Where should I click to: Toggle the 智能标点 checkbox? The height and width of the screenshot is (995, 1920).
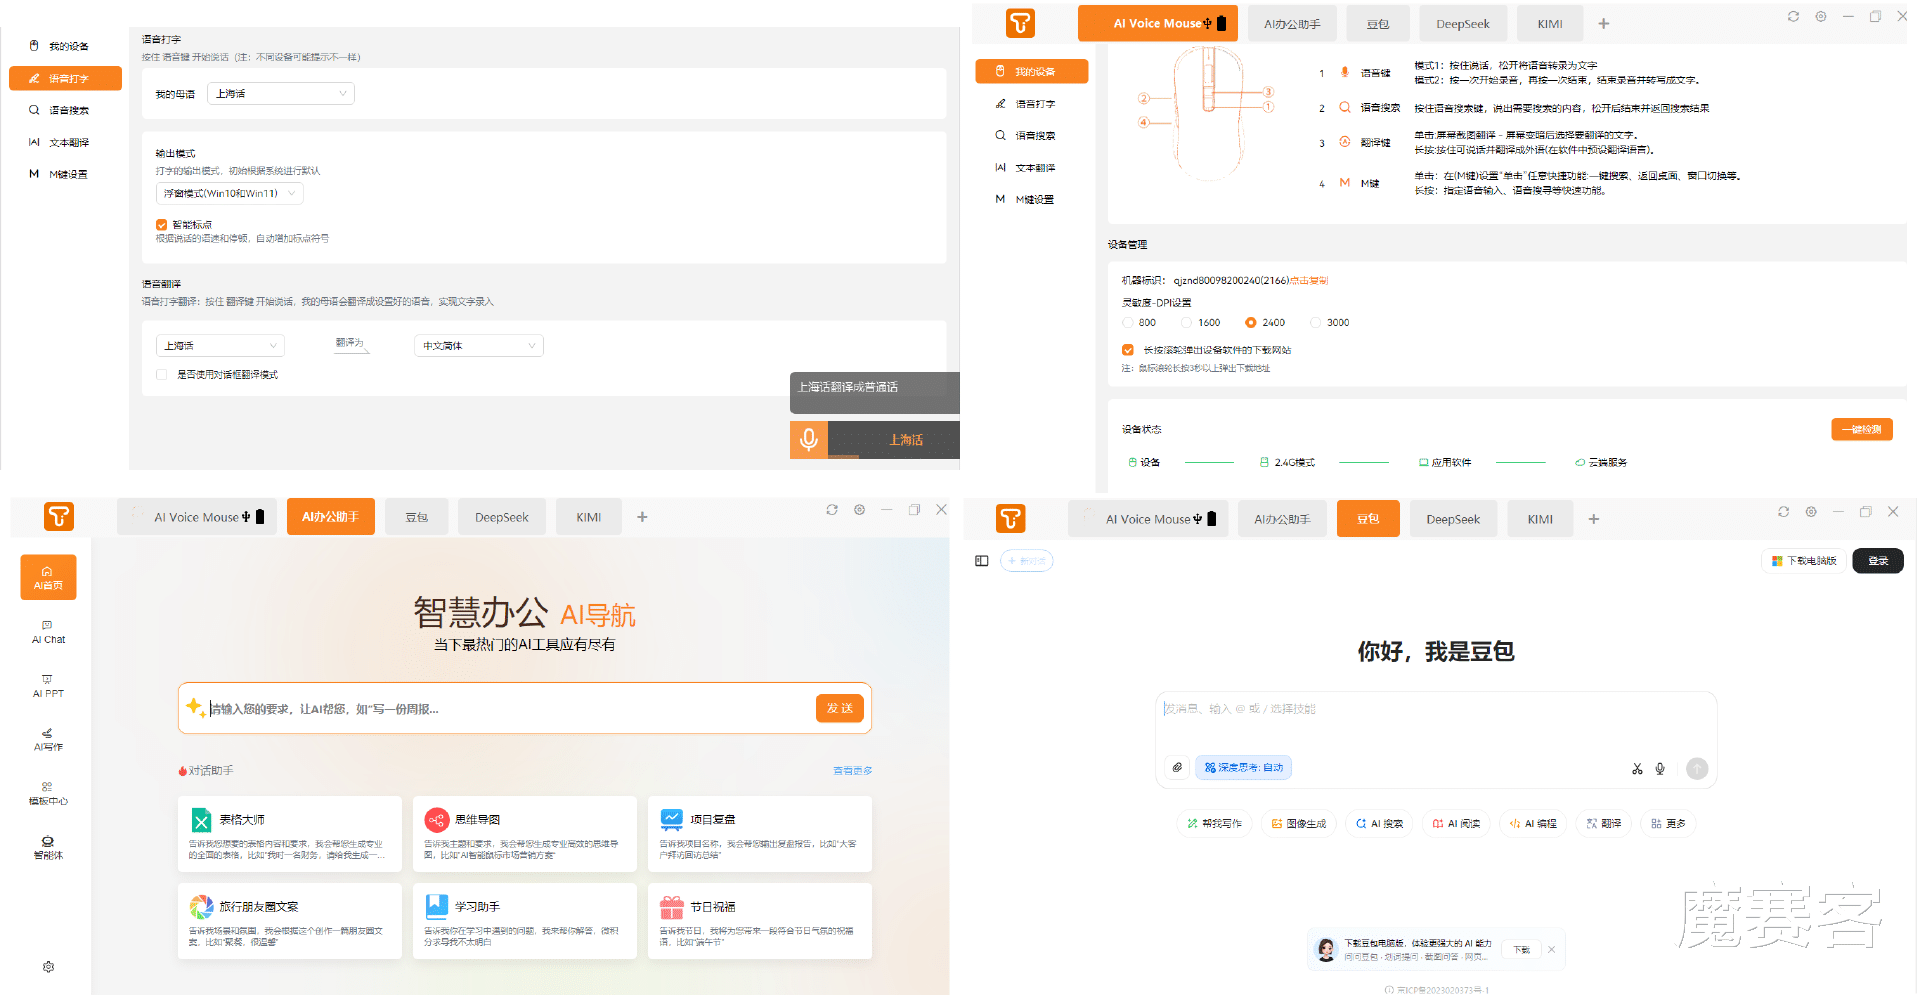(x=161, y=225)
